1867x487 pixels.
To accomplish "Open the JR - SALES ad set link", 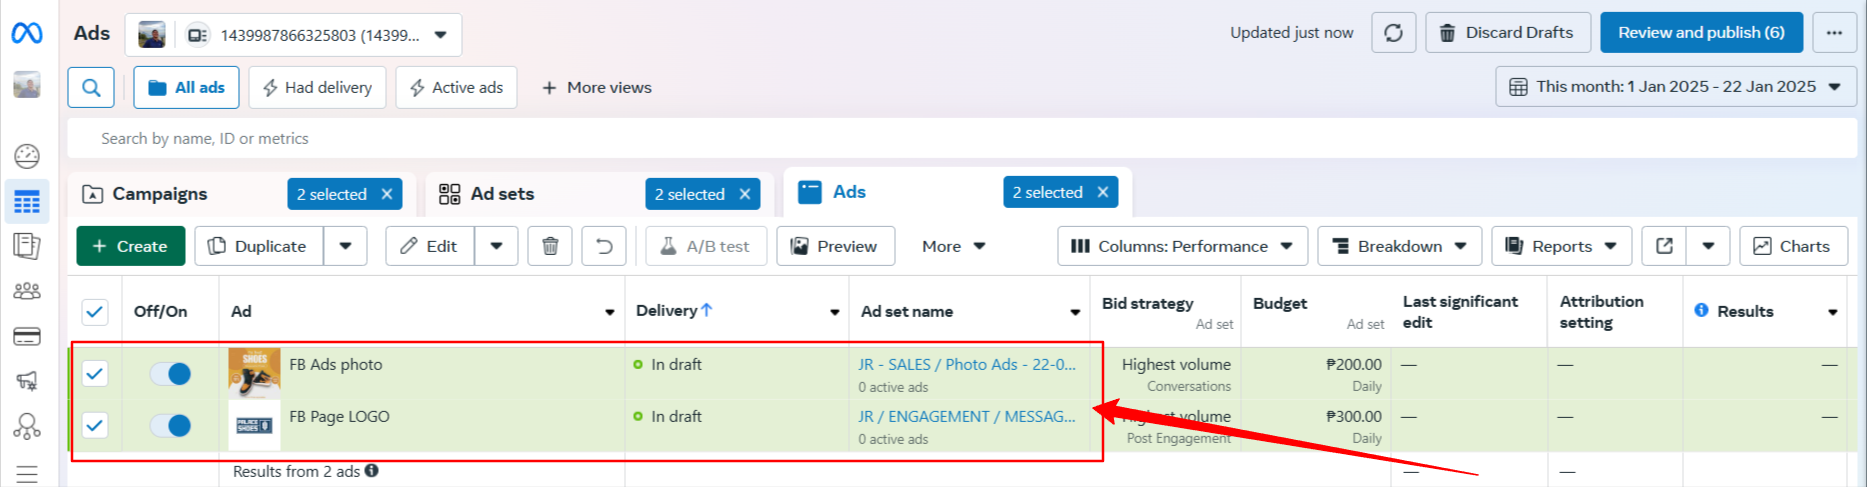I will click(x=966, y=365).
